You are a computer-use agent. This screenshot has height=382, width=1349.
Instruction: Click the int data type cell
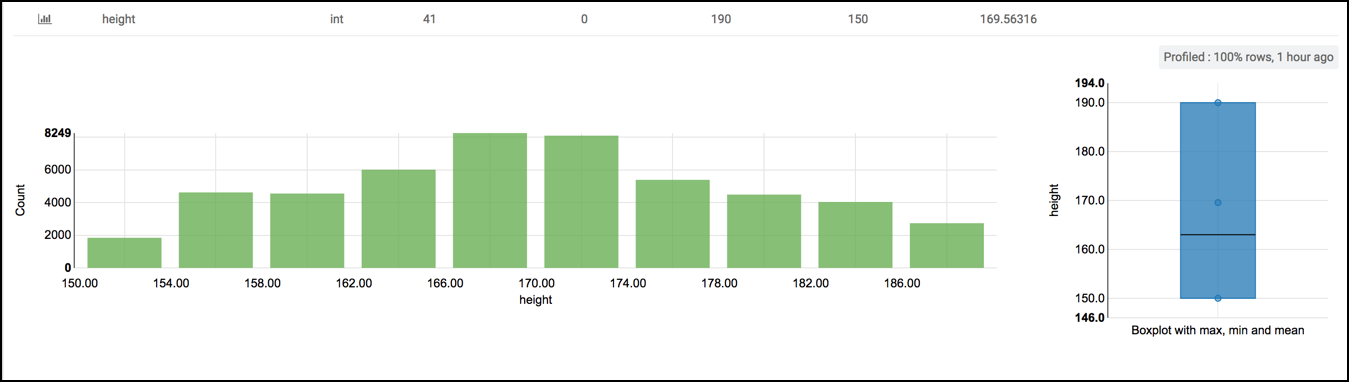336,20
